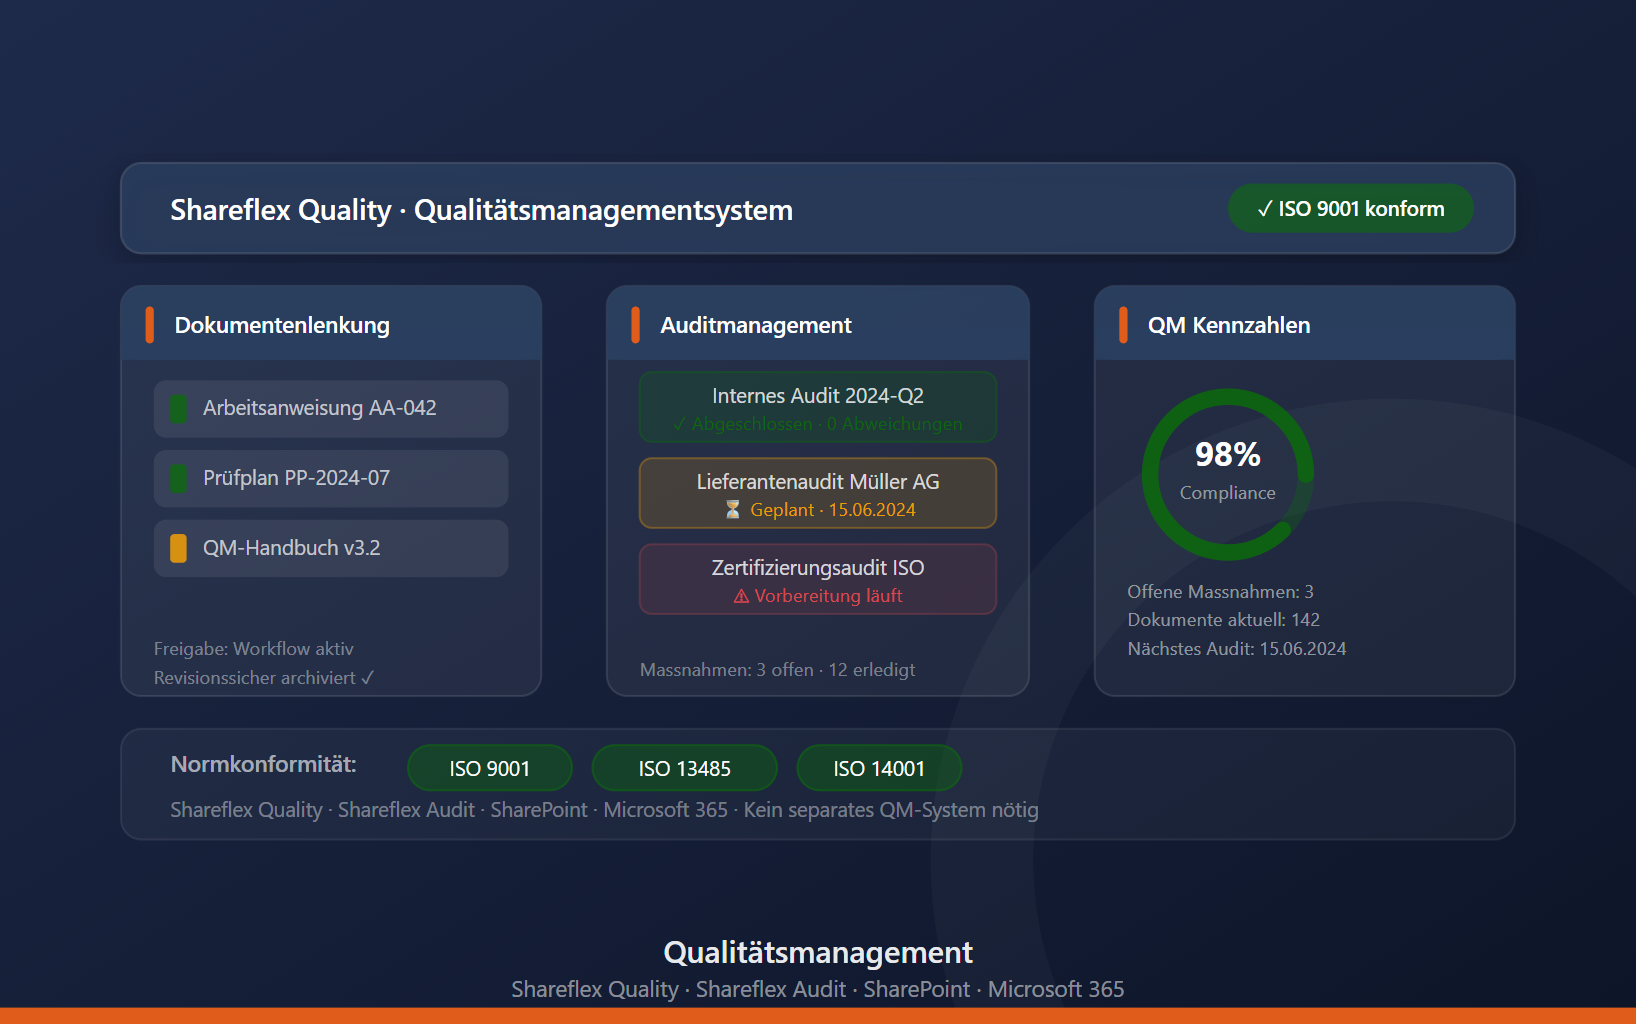Viewport: 1636px width, 1025px height.
Task: Click the Auditmanagement panel heading
Action: click(x=756, y=325)
